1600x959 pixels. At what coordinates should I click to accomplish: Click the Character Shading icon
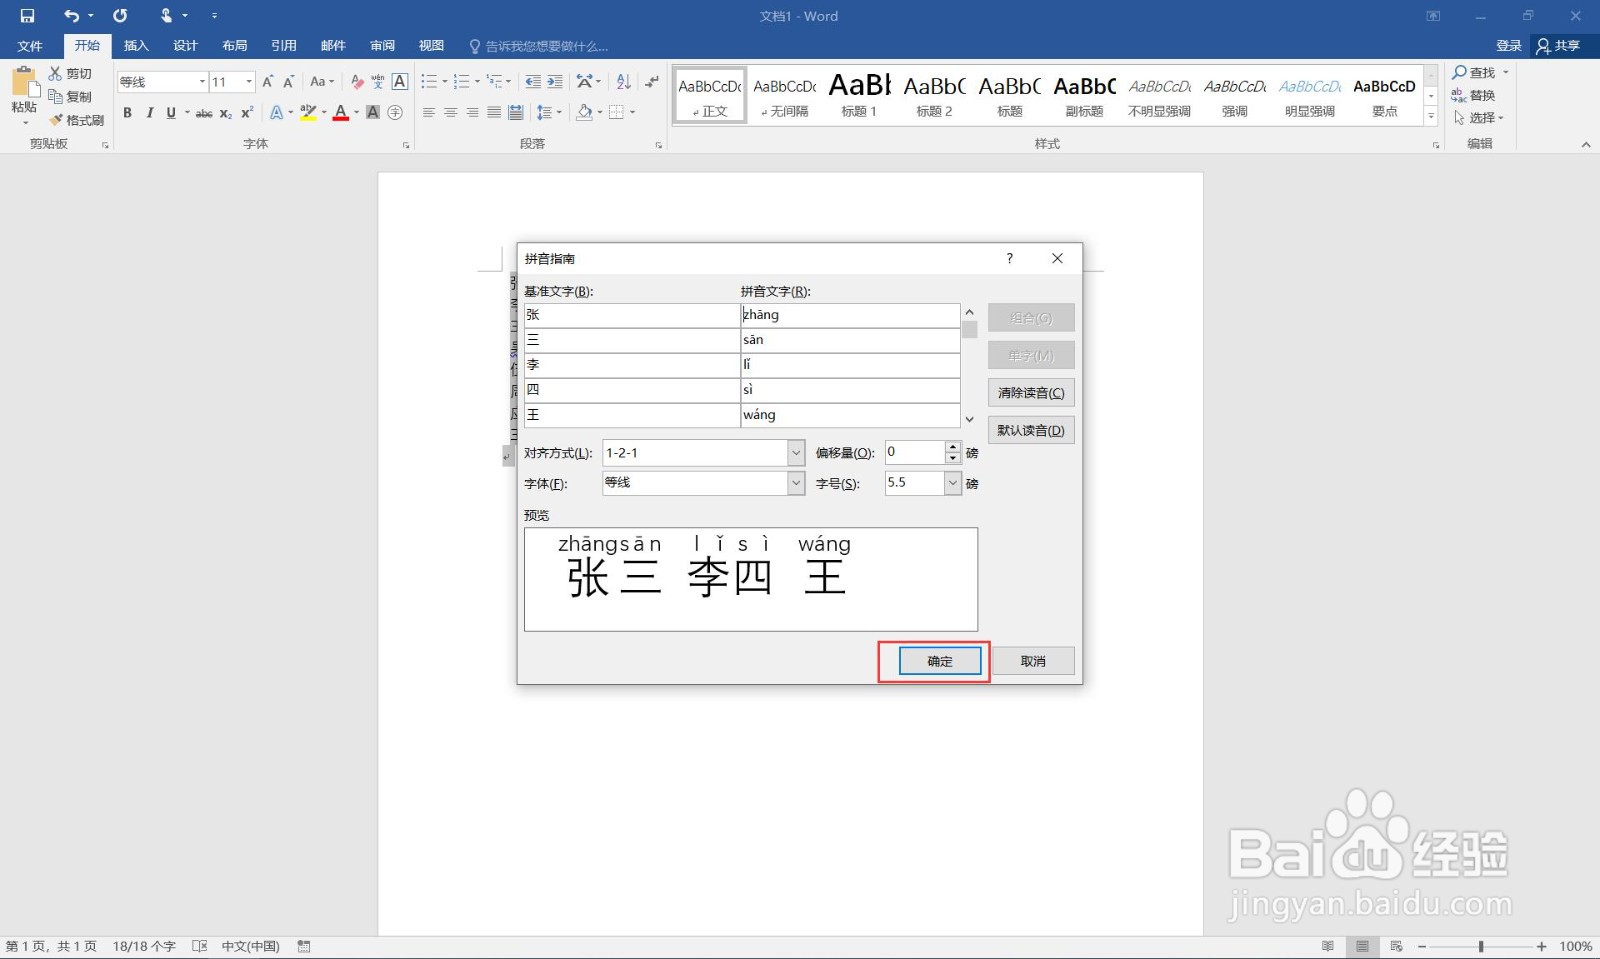point(373,113)
